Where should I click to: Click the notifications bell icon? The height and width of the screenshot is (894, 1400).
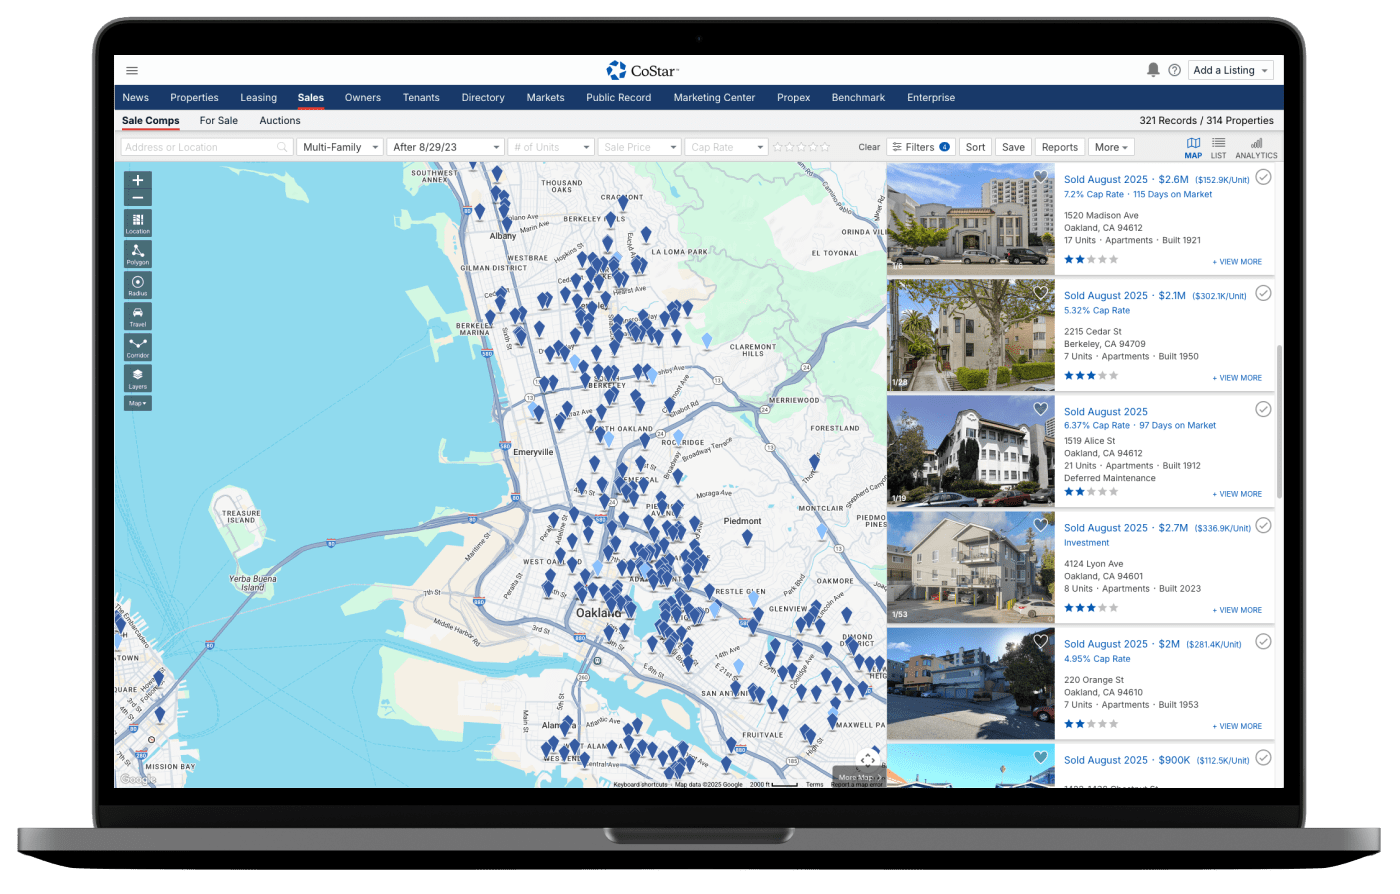pyautogui.click(x=1153, y=70)
